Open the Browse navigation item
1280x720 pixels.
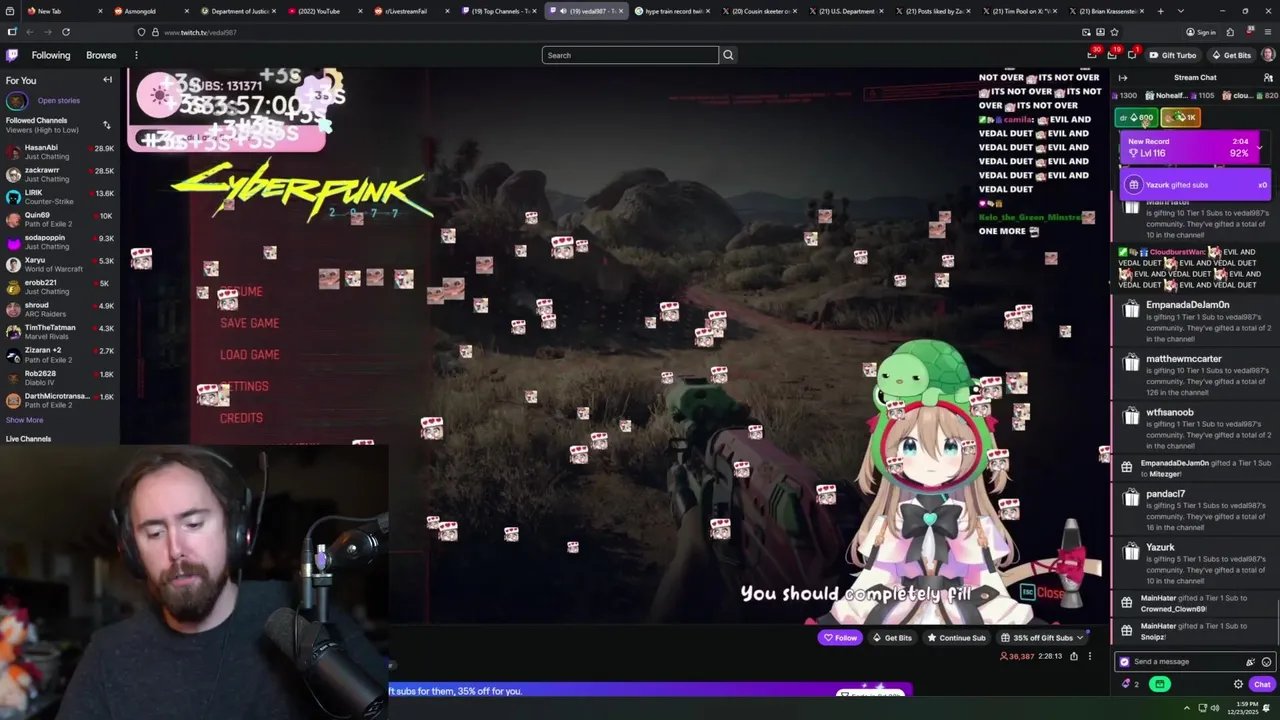pyautogui.click(x=101, y=55)
